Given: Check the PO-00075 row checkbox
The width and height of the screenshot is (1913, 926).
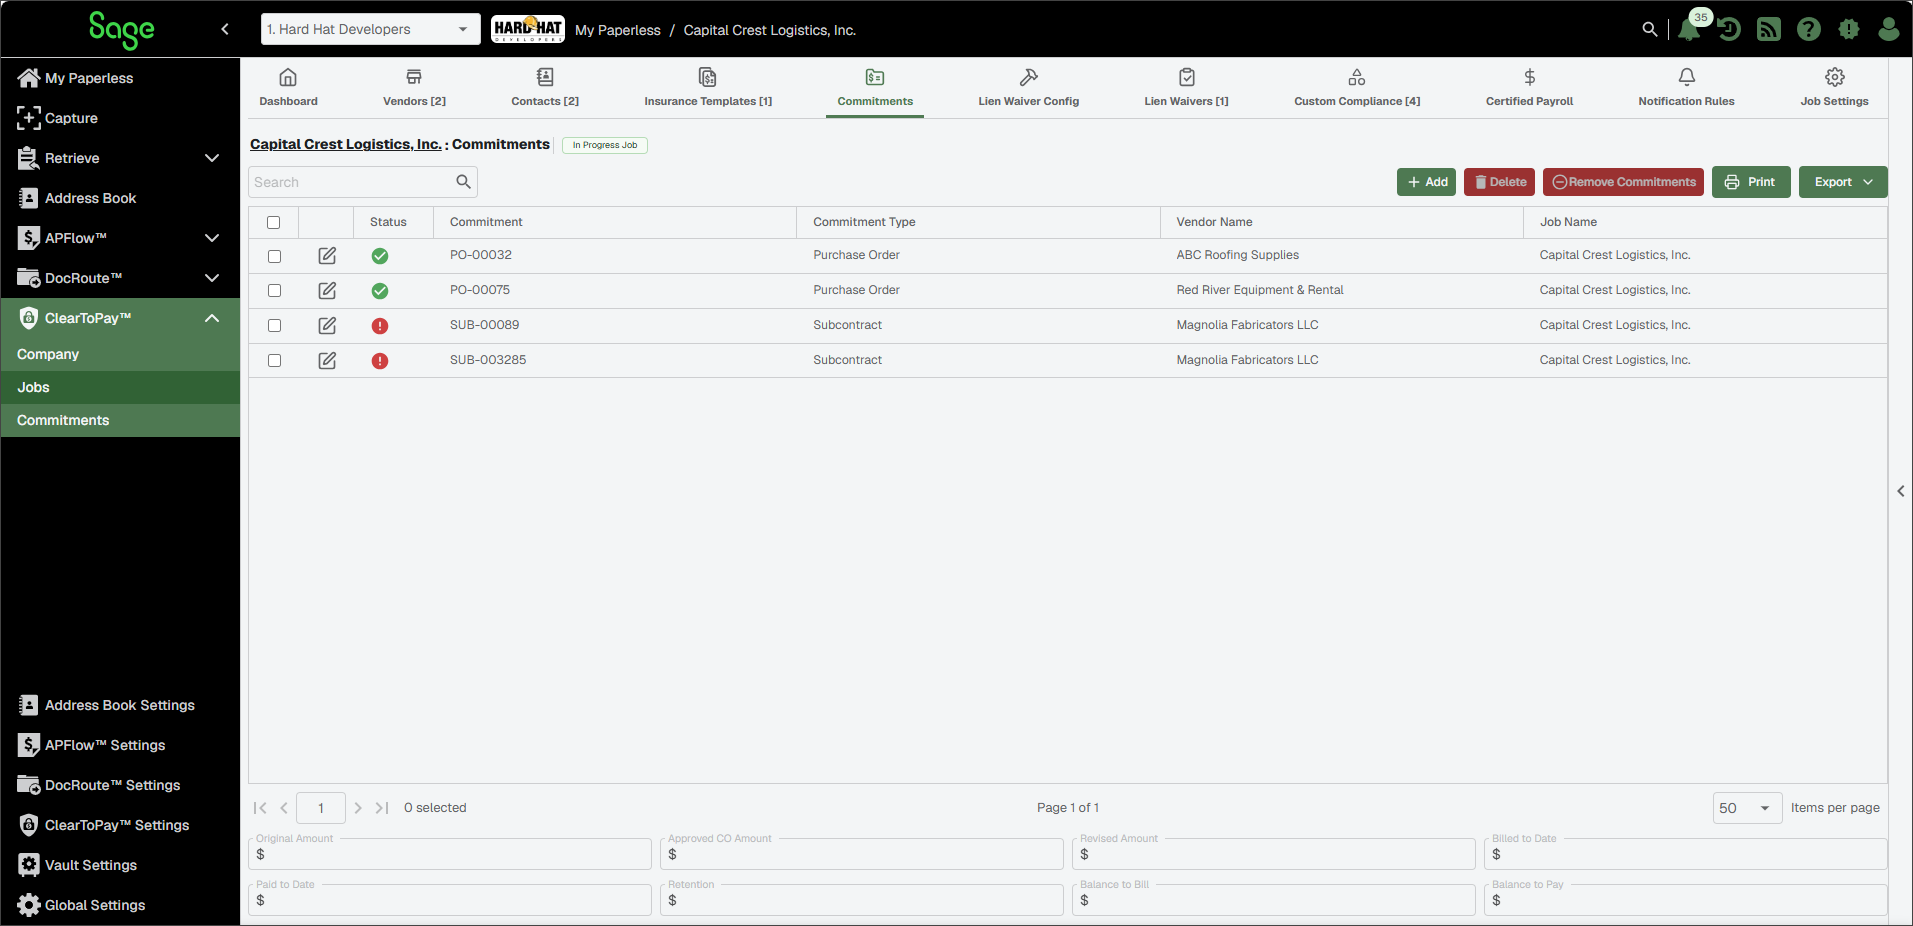Looking at the screenshot, I should coord(274,291).
